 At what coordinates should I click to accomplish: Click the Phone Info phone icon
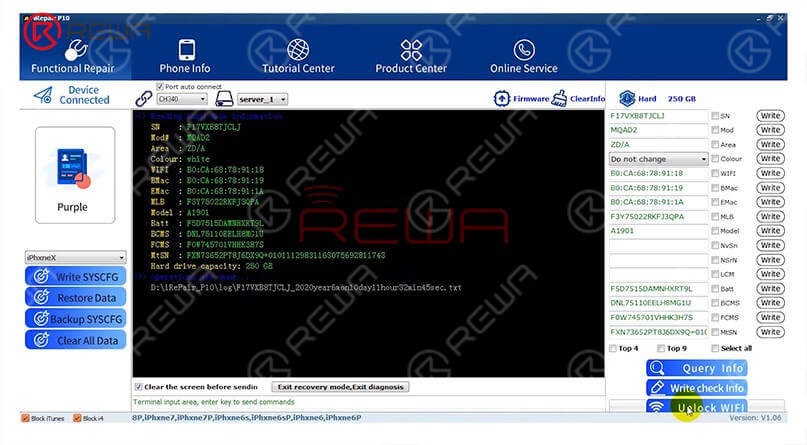pyautogui.click(x=186, y=50)
